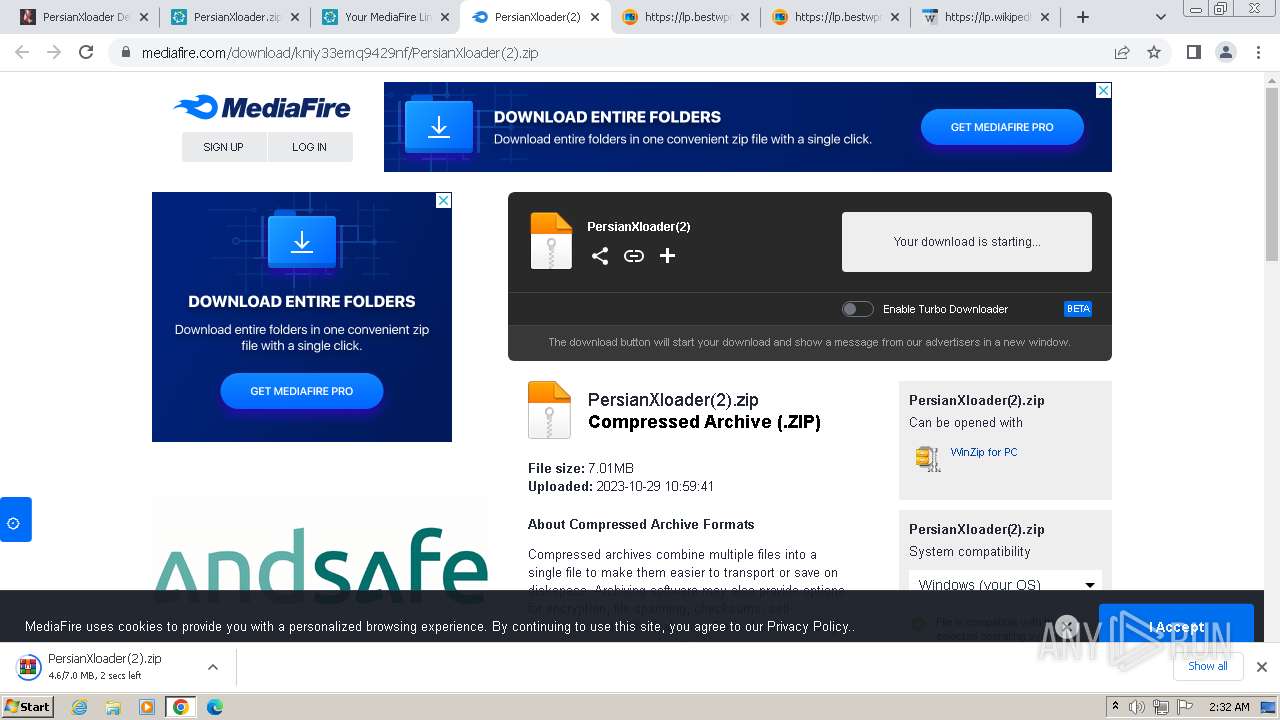Click LOG IN button
Screen dimensions: 1280x720
[x=309, y=147]
